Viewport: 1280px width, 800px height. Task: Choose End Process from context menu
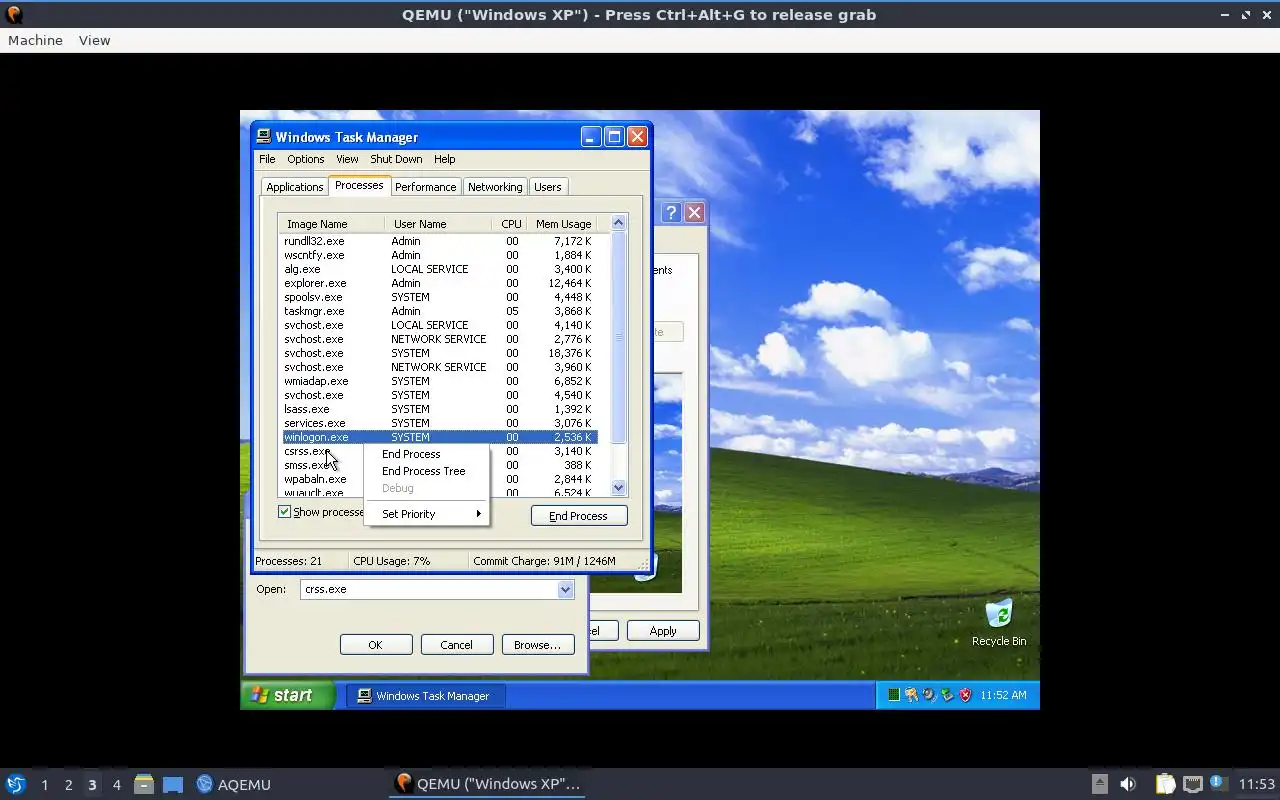click(427, 454)
